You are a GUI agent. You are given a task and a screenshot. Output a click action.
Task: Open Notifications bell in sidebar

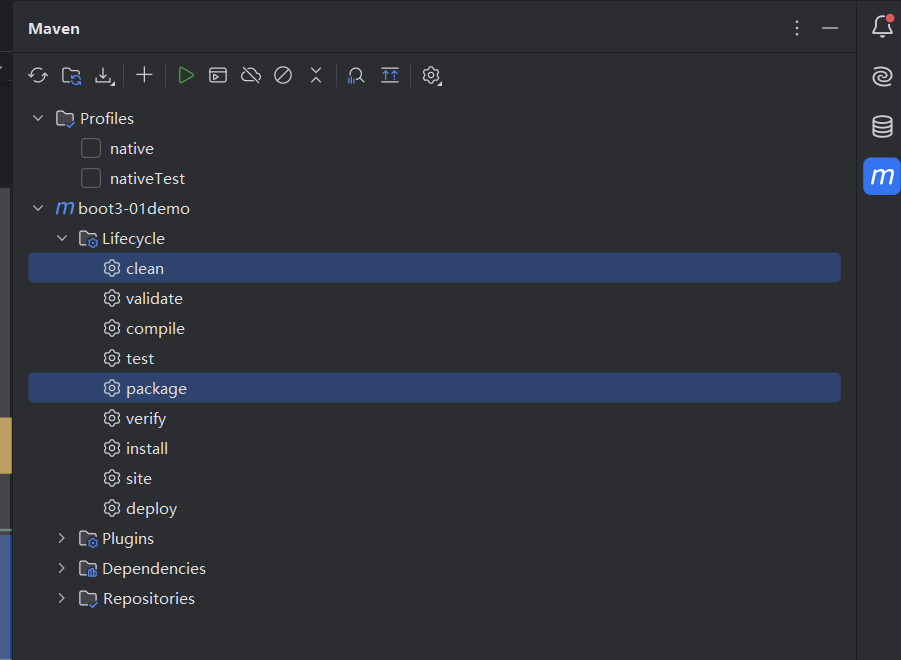click(x=883, y=26)
